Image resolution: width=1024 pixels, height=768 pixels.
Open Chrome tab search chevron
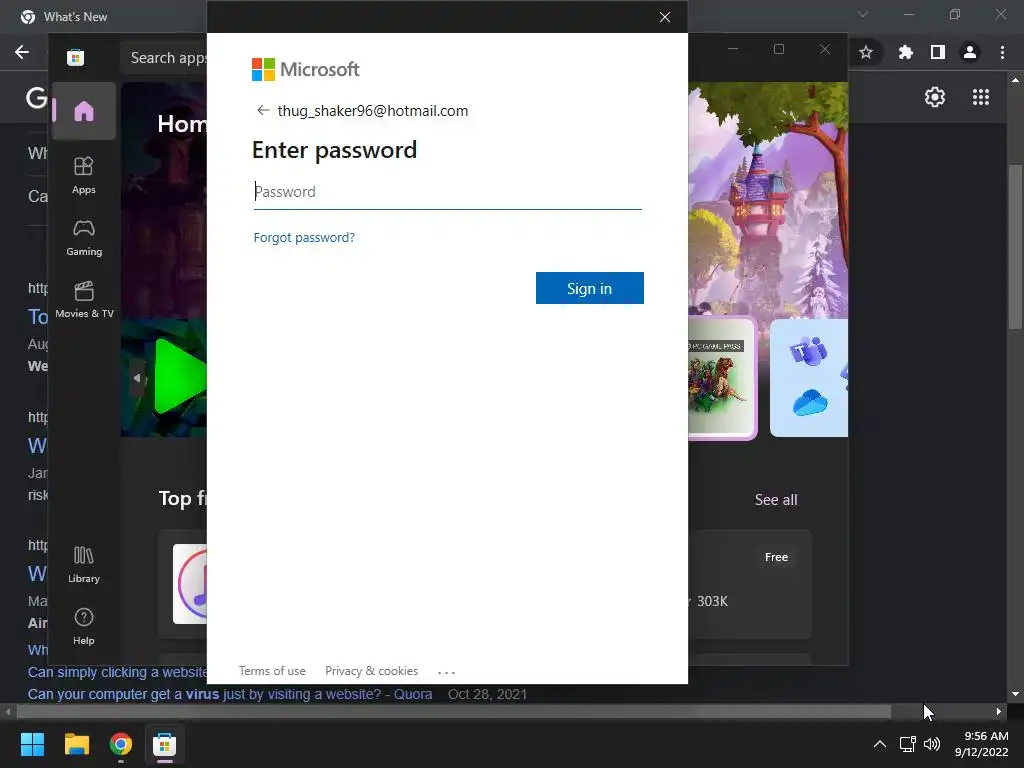point(863,14)
